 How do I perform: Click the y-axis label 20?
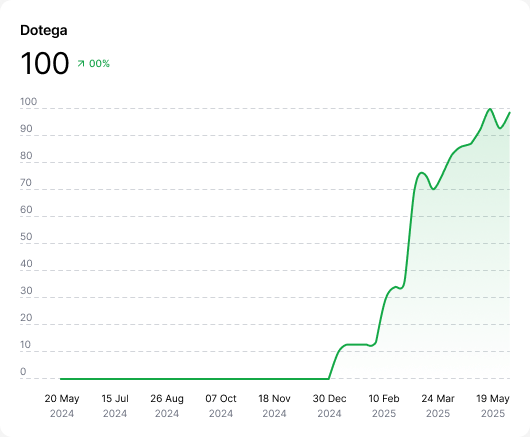click(26, 318)
